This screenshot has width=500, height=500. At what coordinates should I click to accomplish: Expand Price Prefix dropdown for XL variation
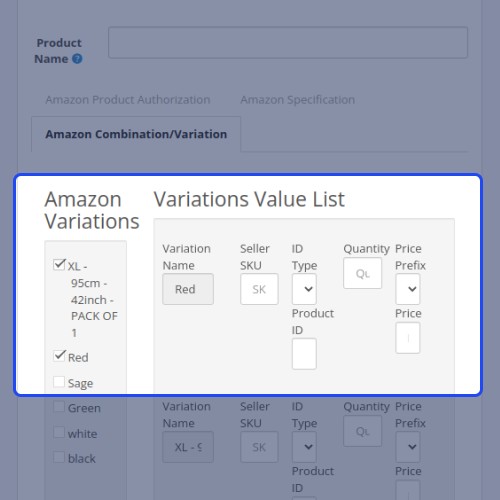(408, 447)
